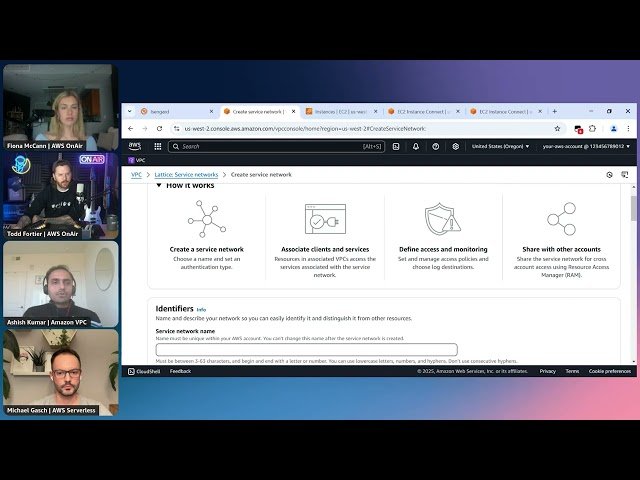Click the Identifiers section heading
640x480 pixels.
coord(174,309)
